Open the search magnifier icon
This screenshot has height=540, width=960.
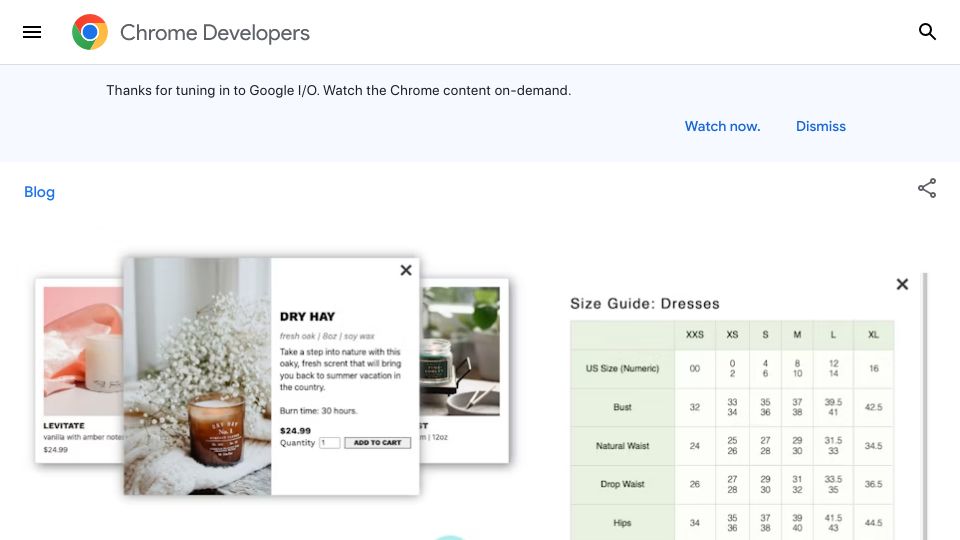(x=927, y=32)
